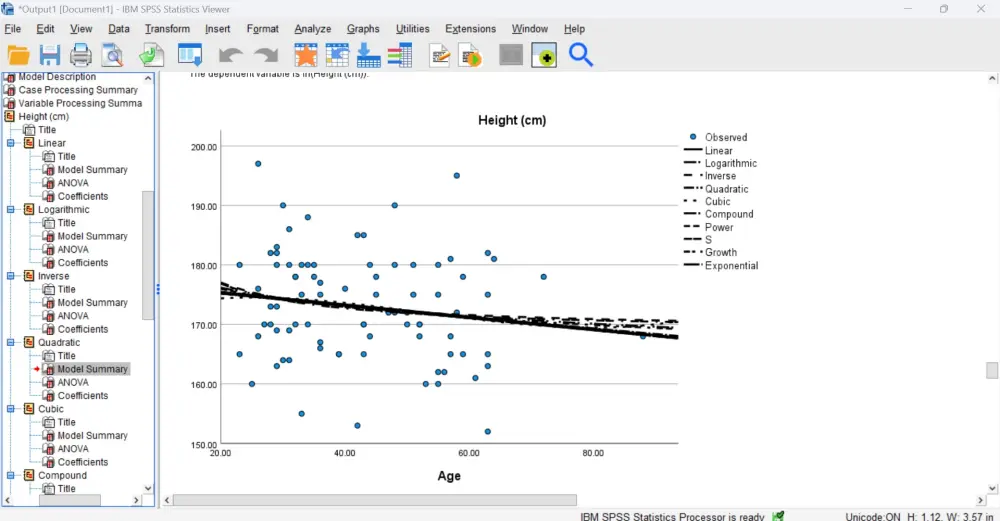Open the Edit menu
The image size is (1000, 521).
[45, 29]
